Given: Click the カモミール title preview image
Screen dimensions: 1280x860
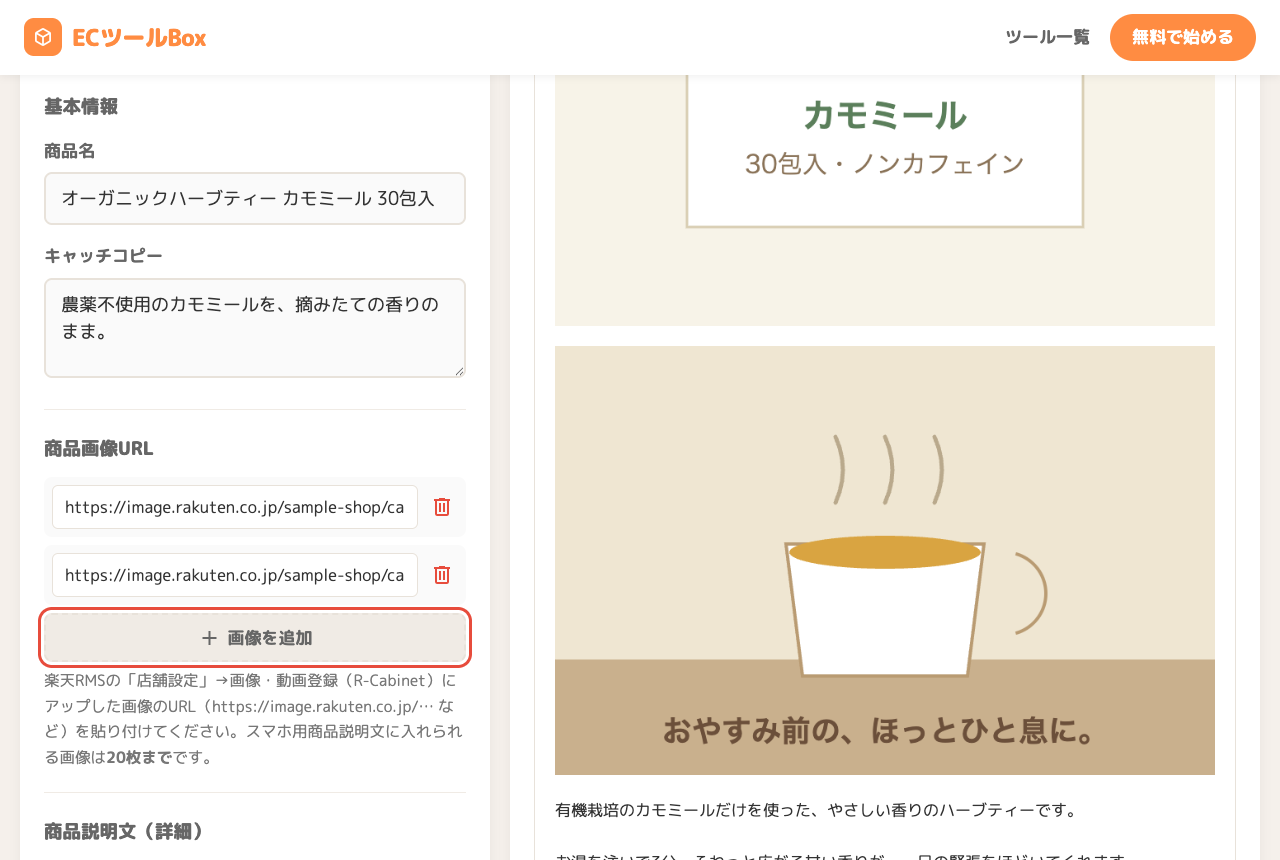Looking at the screenshot, I should point(885,200).
